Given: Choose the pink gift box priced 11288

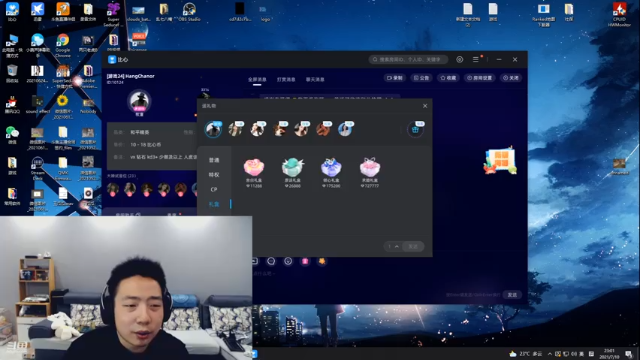Looking at the screenshot, I should [x=254, y=173].
